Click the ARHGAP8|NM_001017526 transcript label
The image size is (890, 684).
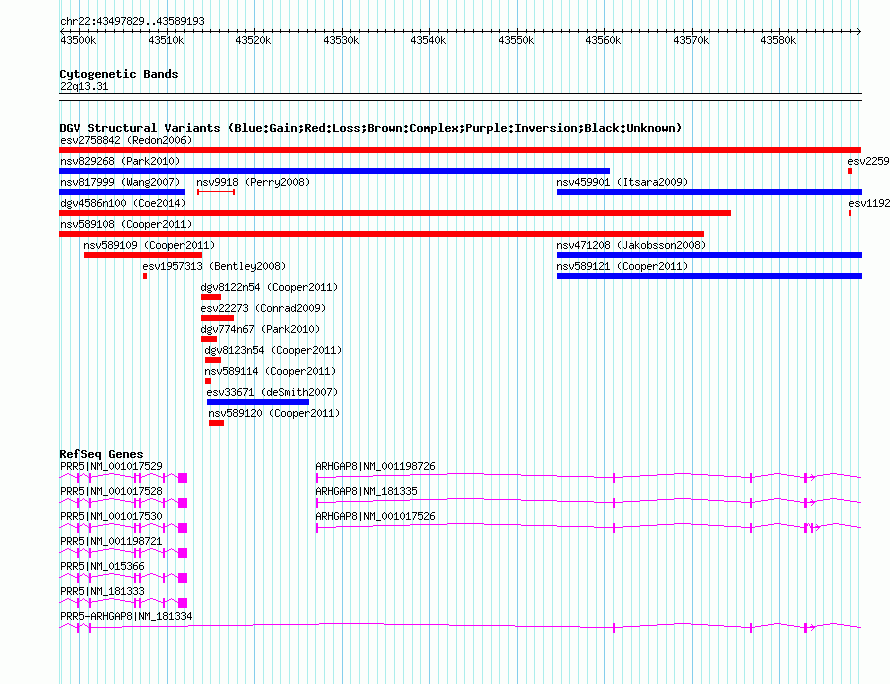(x=375, y=516)
